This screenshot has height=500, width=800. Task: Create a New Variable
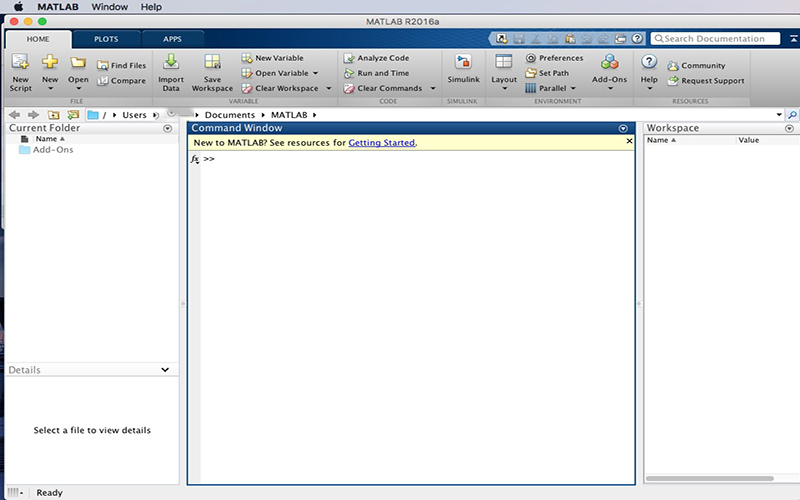[x=272, y=58]
